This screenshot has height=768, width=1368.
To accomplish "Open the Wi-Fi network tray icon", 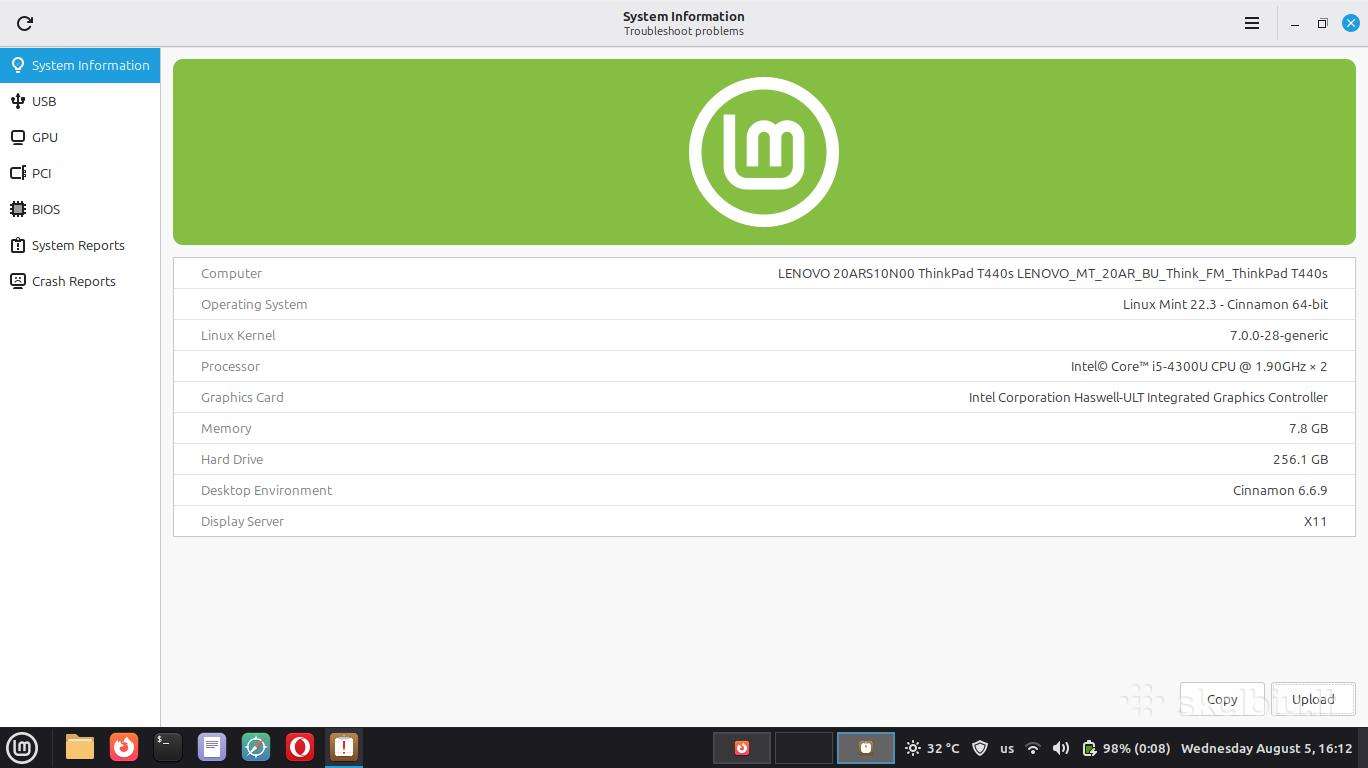I will tap(1033, 748).
